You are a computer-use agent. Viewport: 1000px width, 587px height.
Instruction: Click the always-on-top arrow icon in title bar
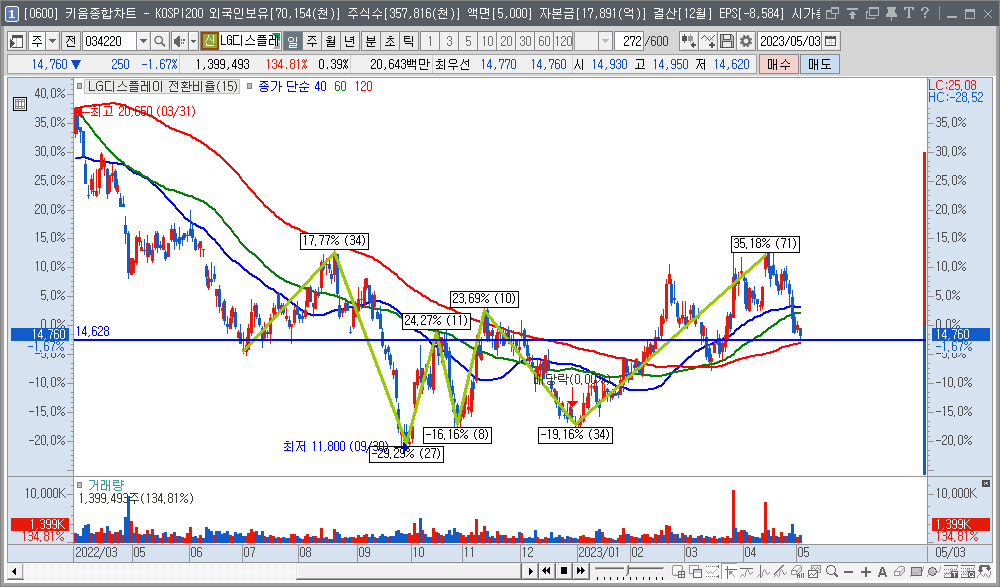[x=852, y=13]
